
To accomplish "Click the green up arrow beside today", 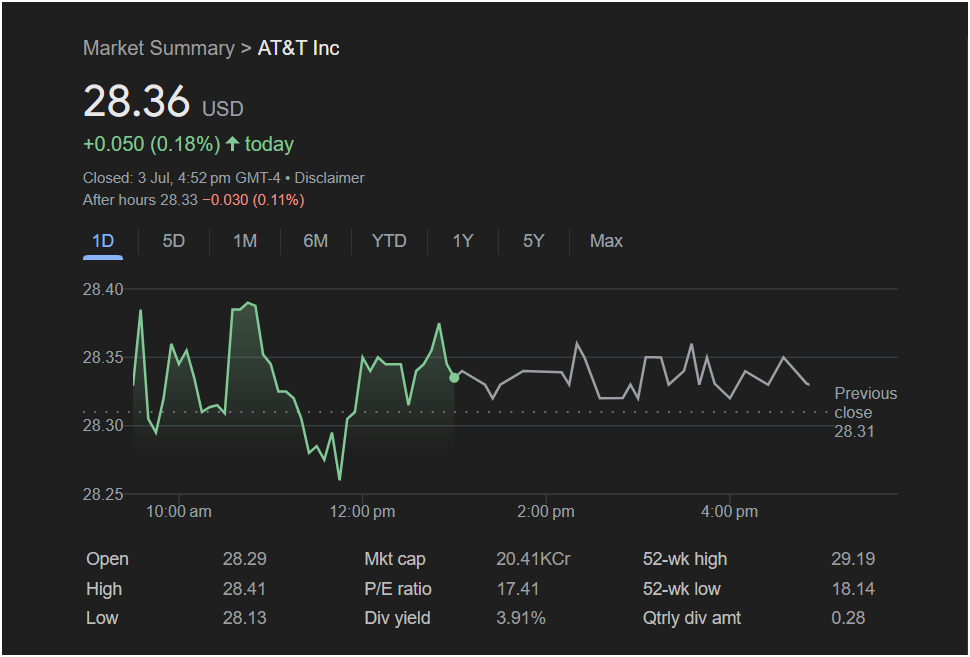I will click(233, 144).
